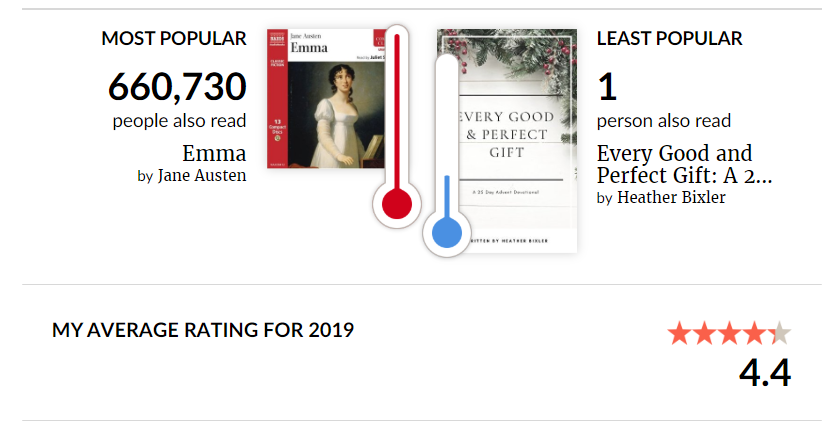This screenshot has height=434, width=839.
Task: Click the red thermometer icon
Action: (x=397, y=126)
